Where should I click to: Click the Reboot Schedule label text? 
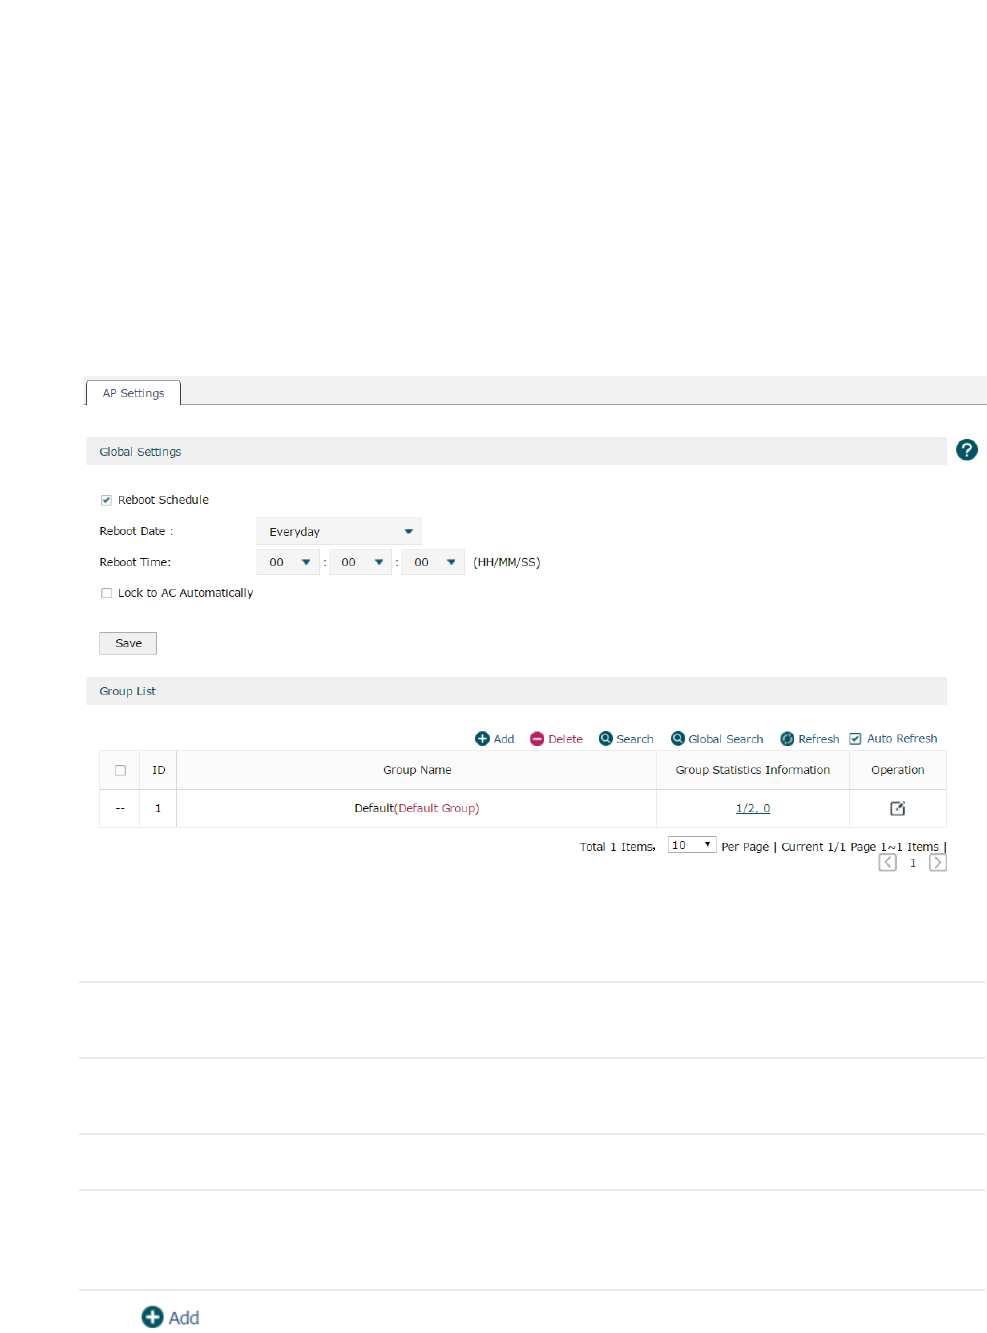(163, 500)
